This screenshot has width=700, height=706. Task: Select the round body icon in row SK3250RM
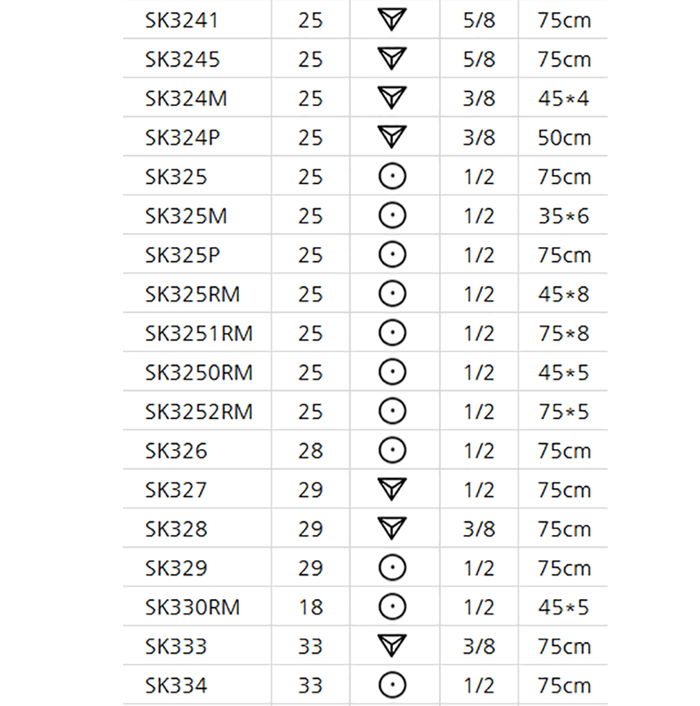[393, 372]
